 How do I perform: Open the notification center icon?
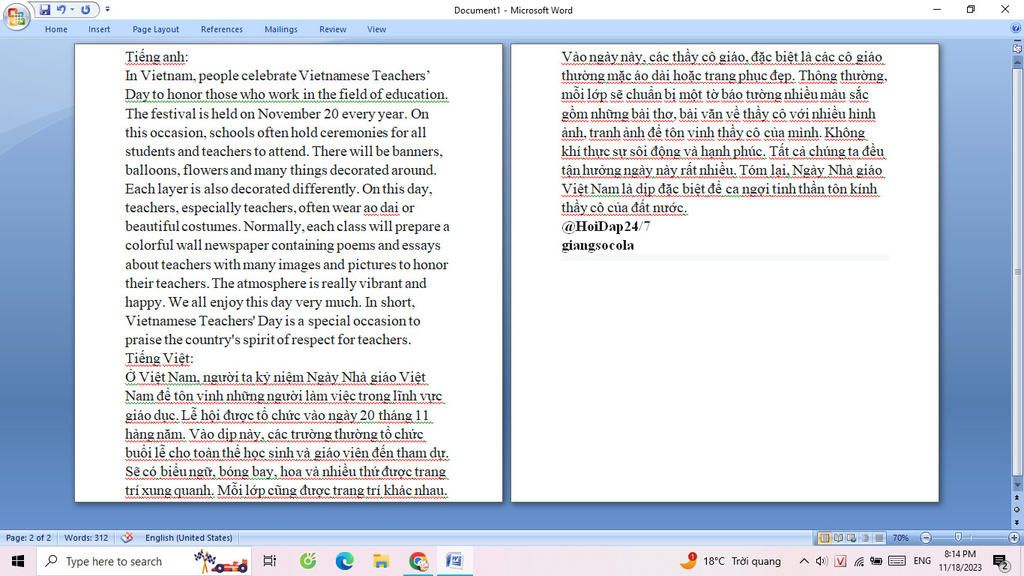[1001, 561]
